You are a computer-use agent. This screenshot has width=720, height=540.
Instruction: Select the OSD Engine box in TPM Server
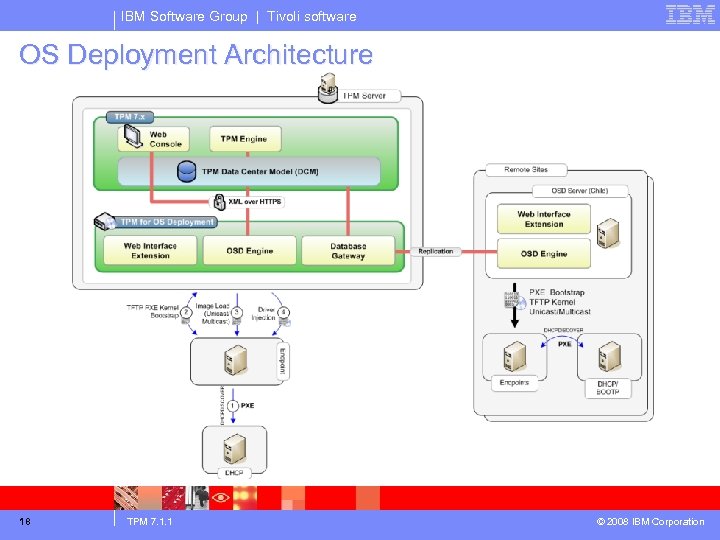(x=249, y=251)
